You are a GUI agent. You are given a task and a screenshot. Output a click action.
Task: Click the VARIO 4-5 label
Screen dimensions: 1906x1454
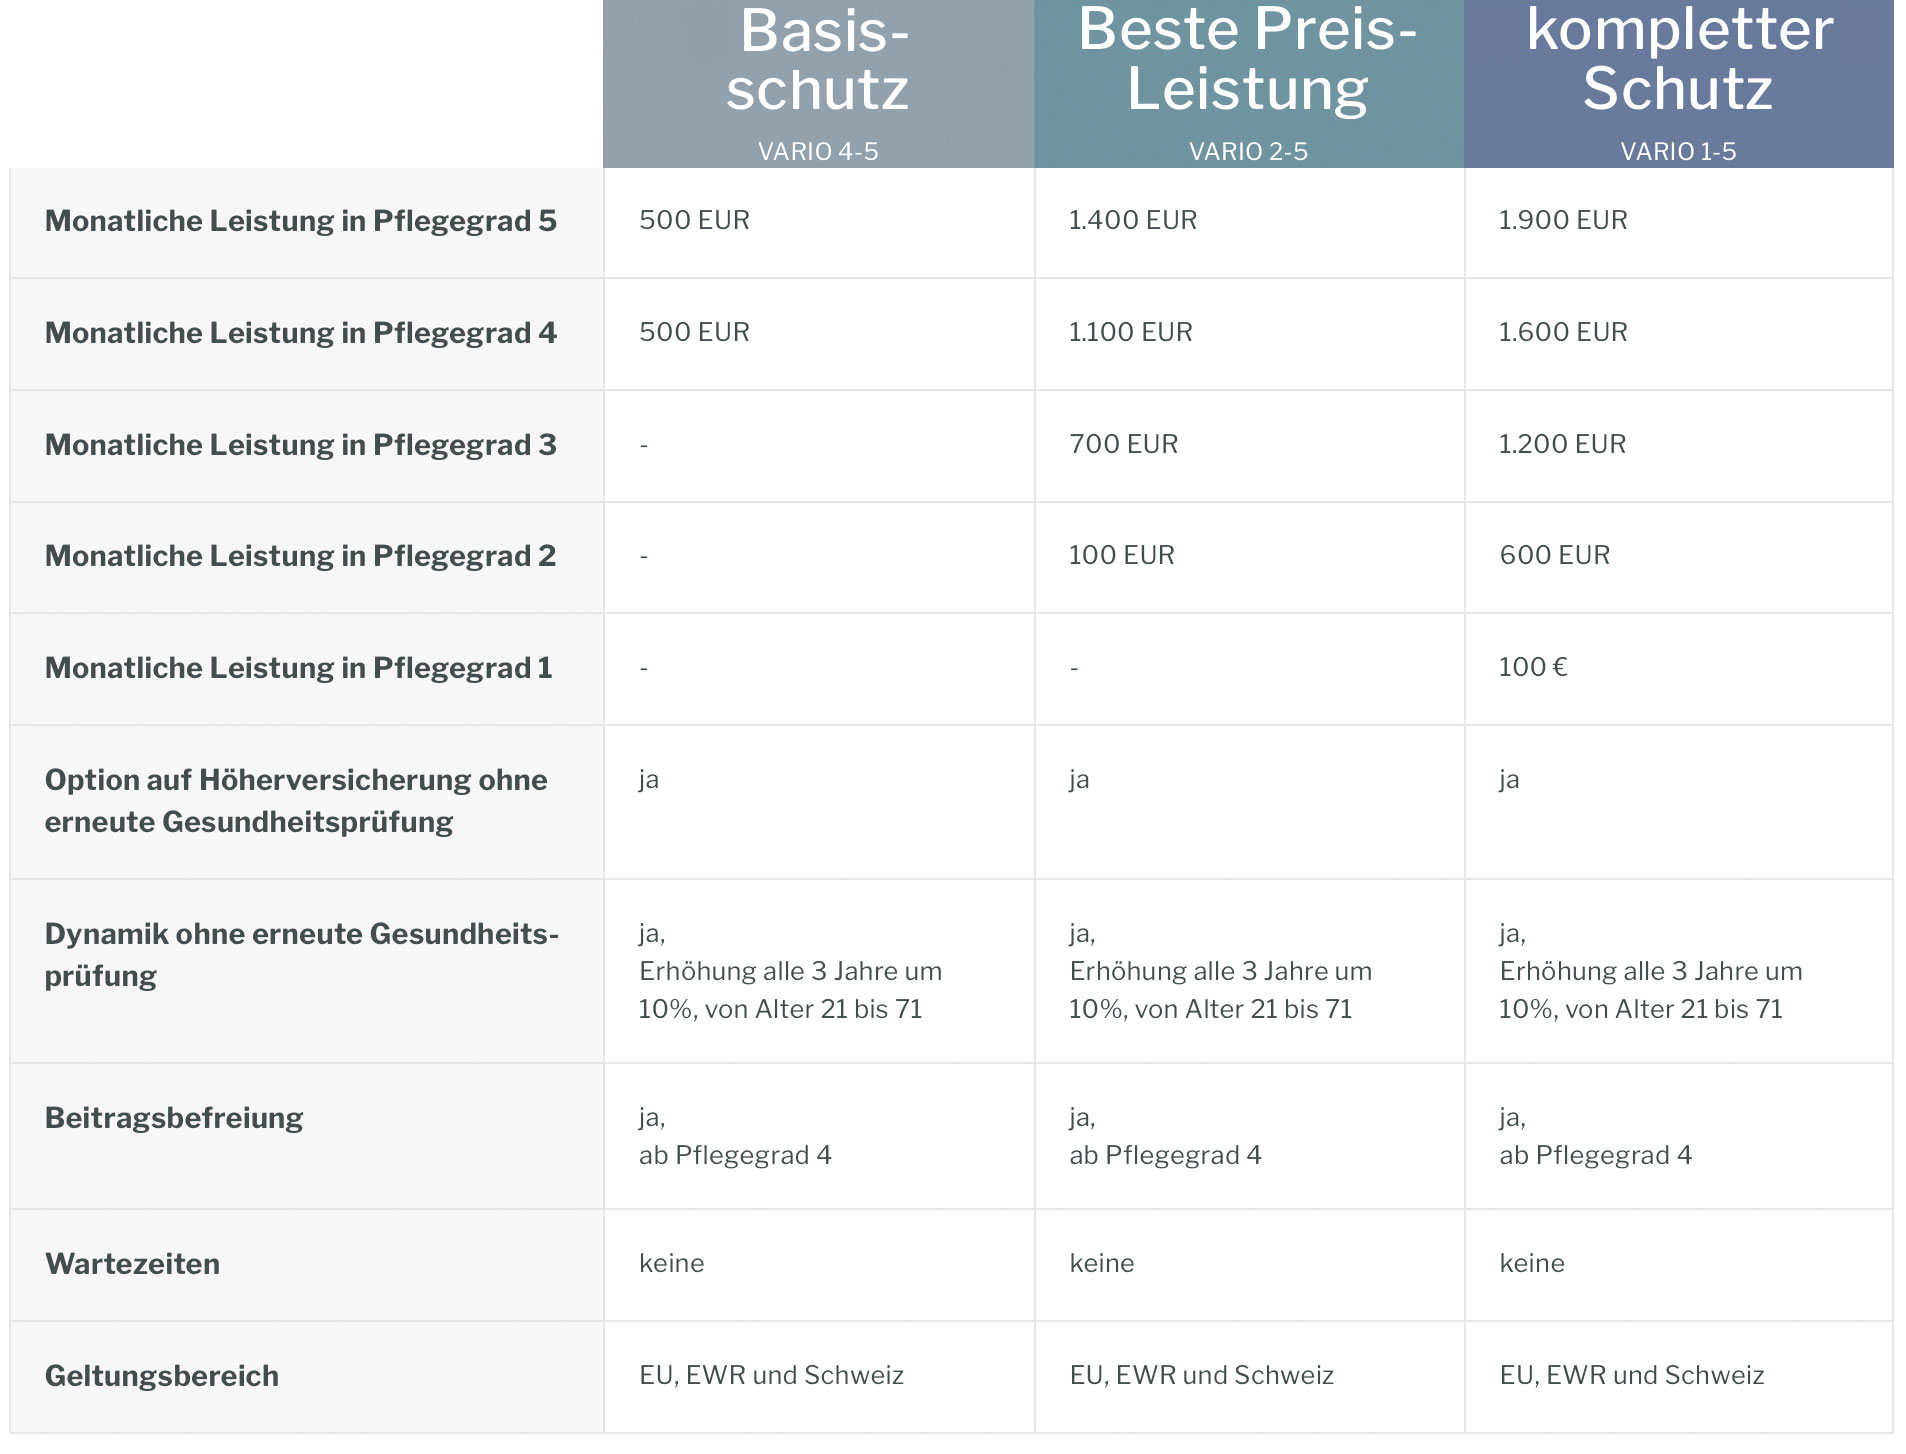[817, 152]
